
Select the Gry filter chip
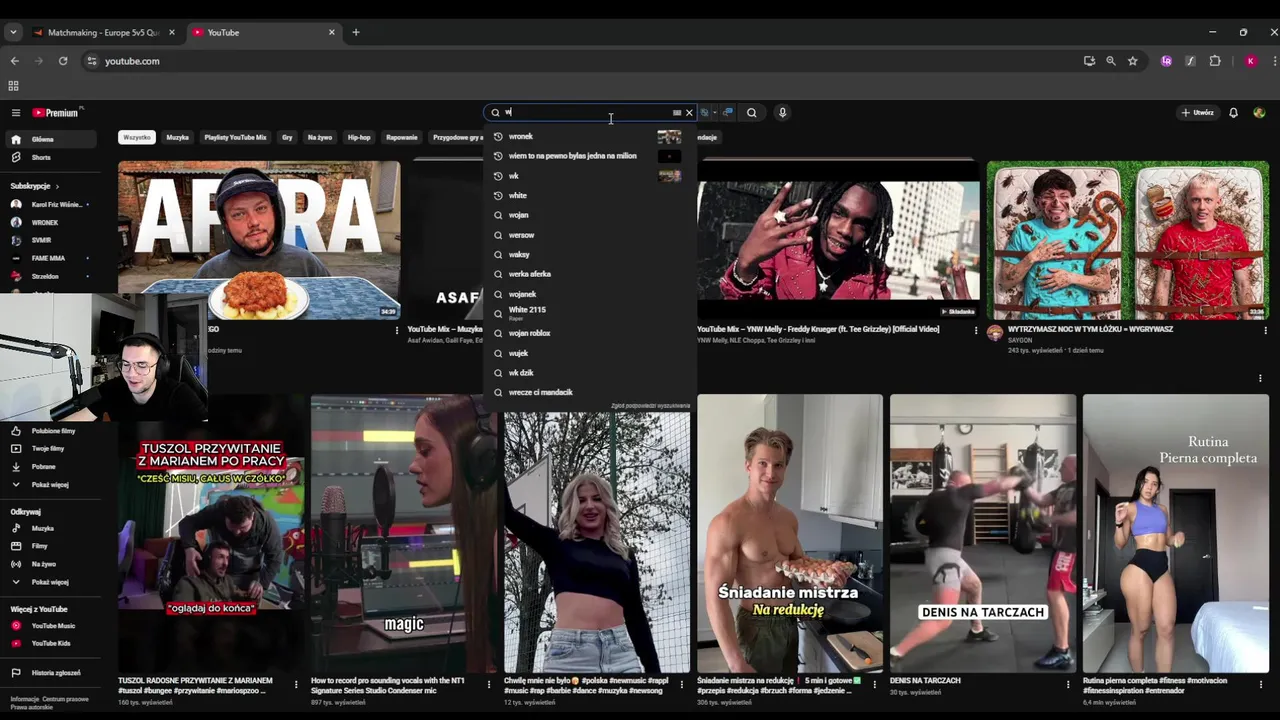[x=287, y=137]
